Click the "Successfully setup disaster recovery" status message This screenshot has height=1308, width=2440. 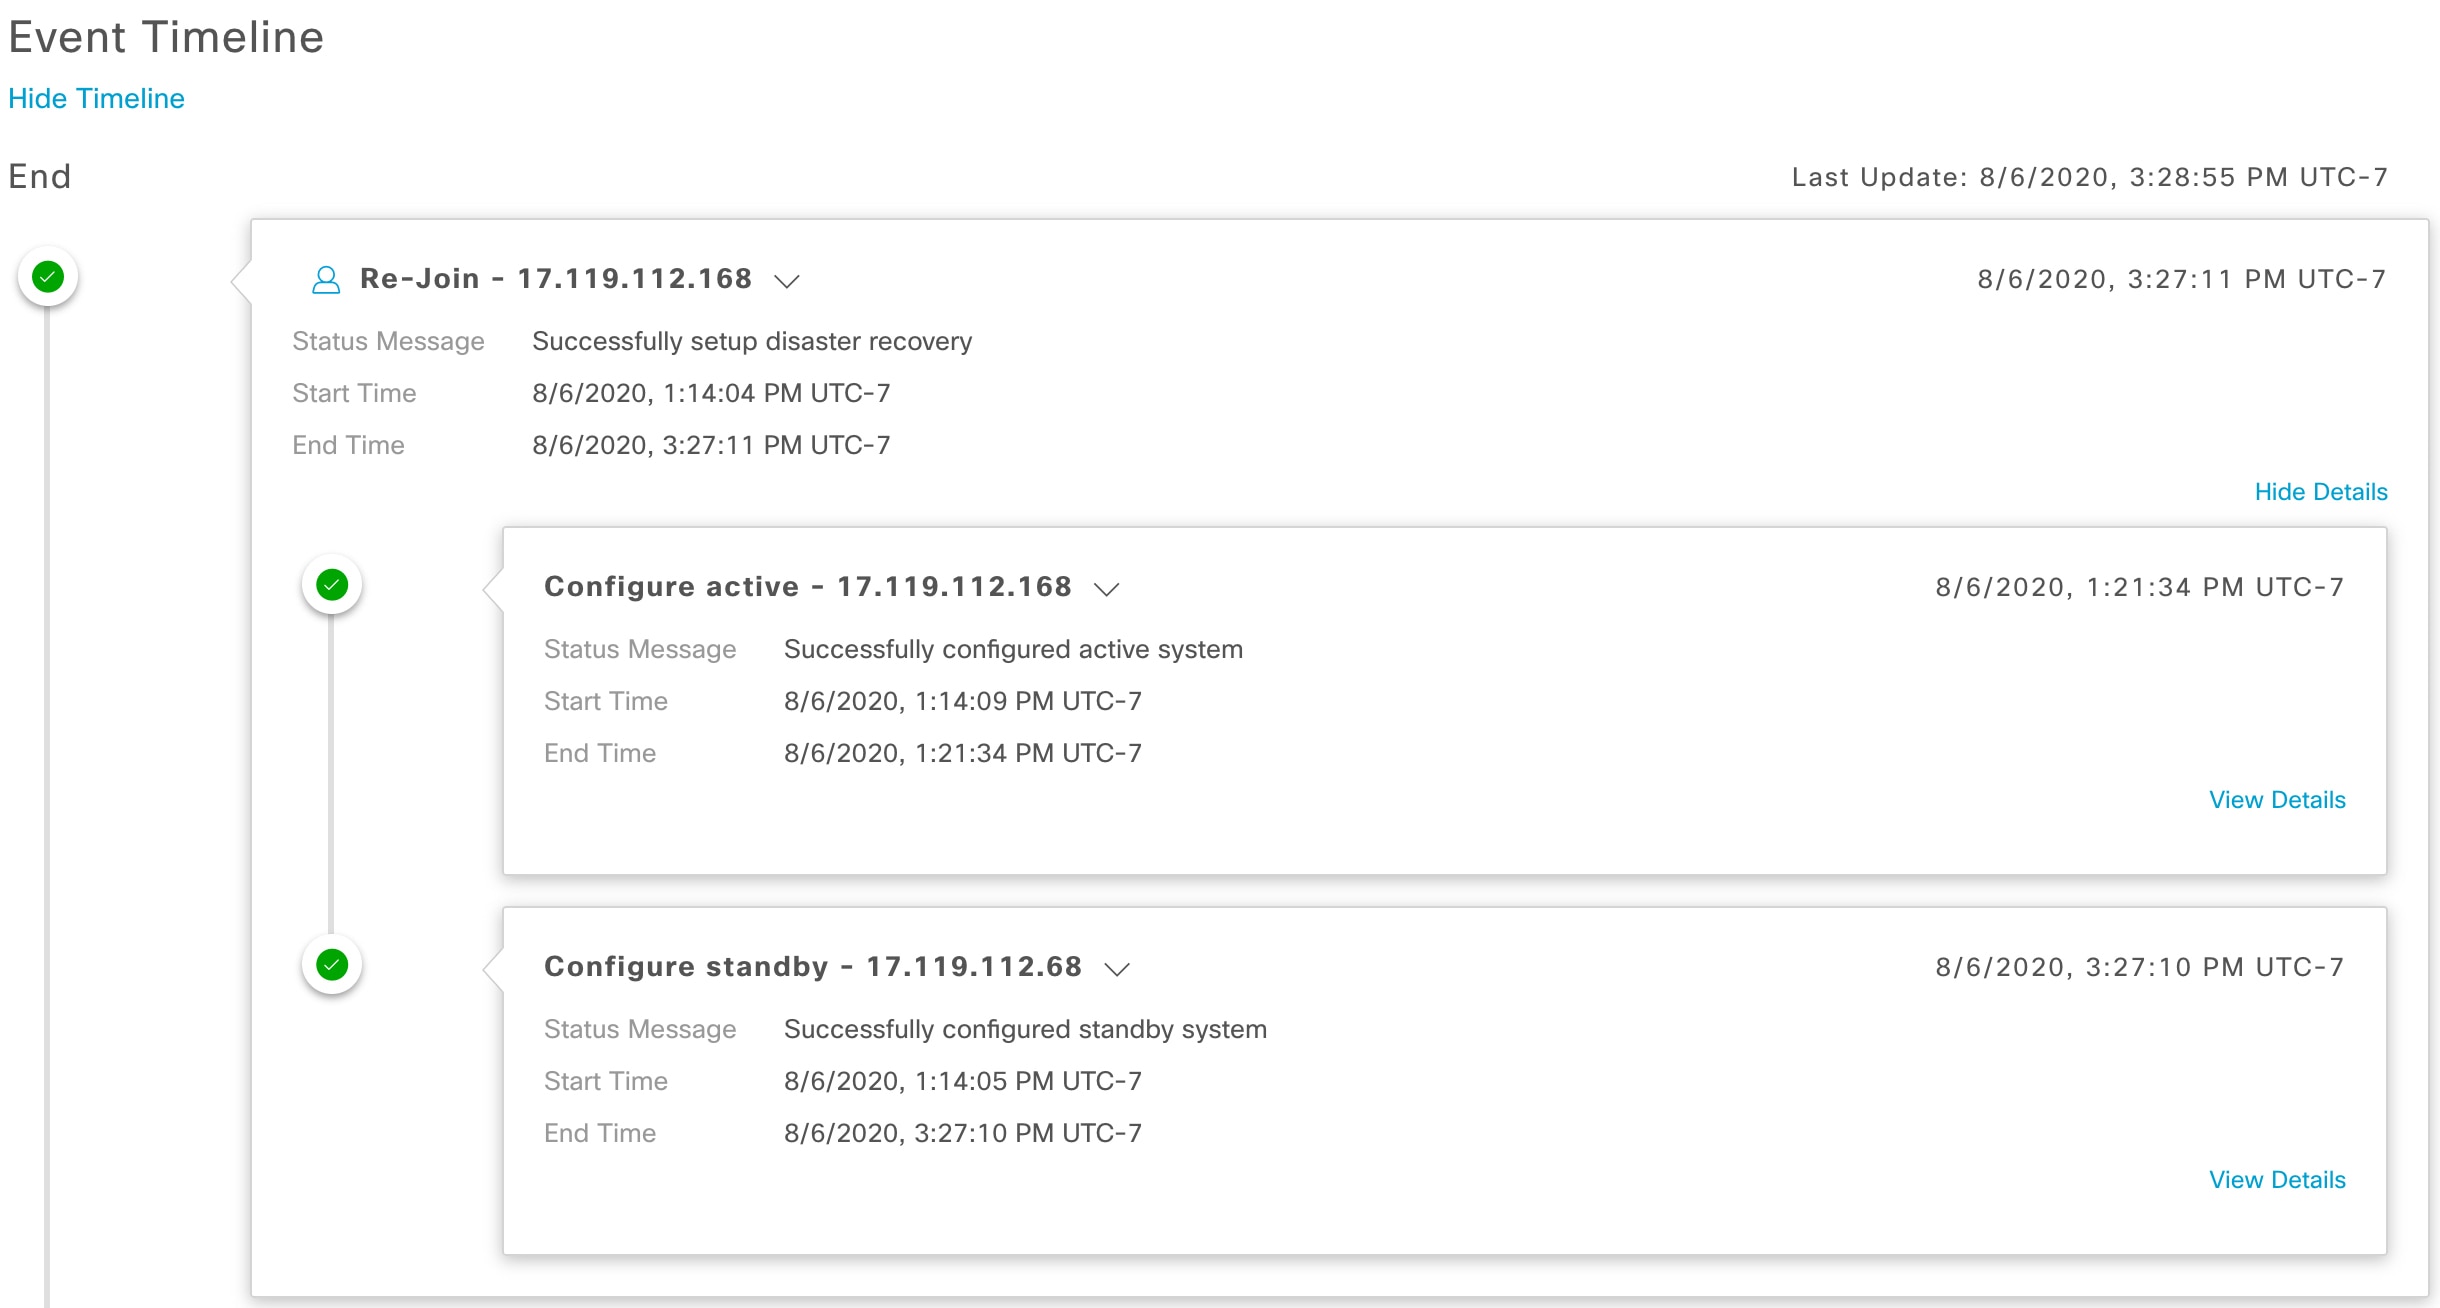pyautogui.click(x=751, y=341)
